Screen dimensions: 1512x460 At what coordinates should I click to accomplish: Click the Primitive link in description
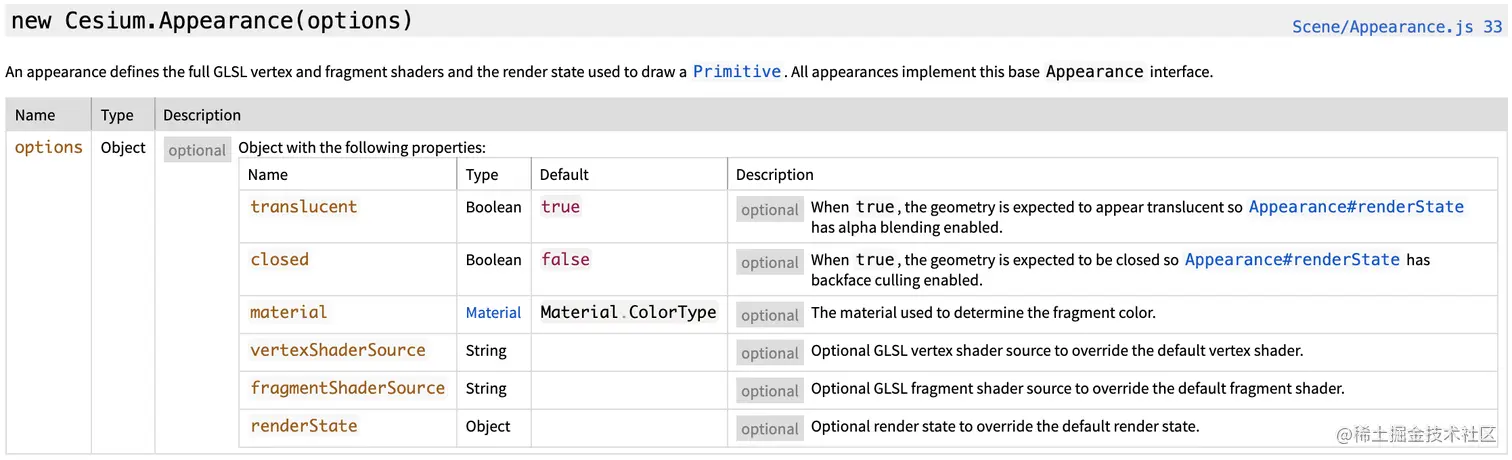coord(736,71)
